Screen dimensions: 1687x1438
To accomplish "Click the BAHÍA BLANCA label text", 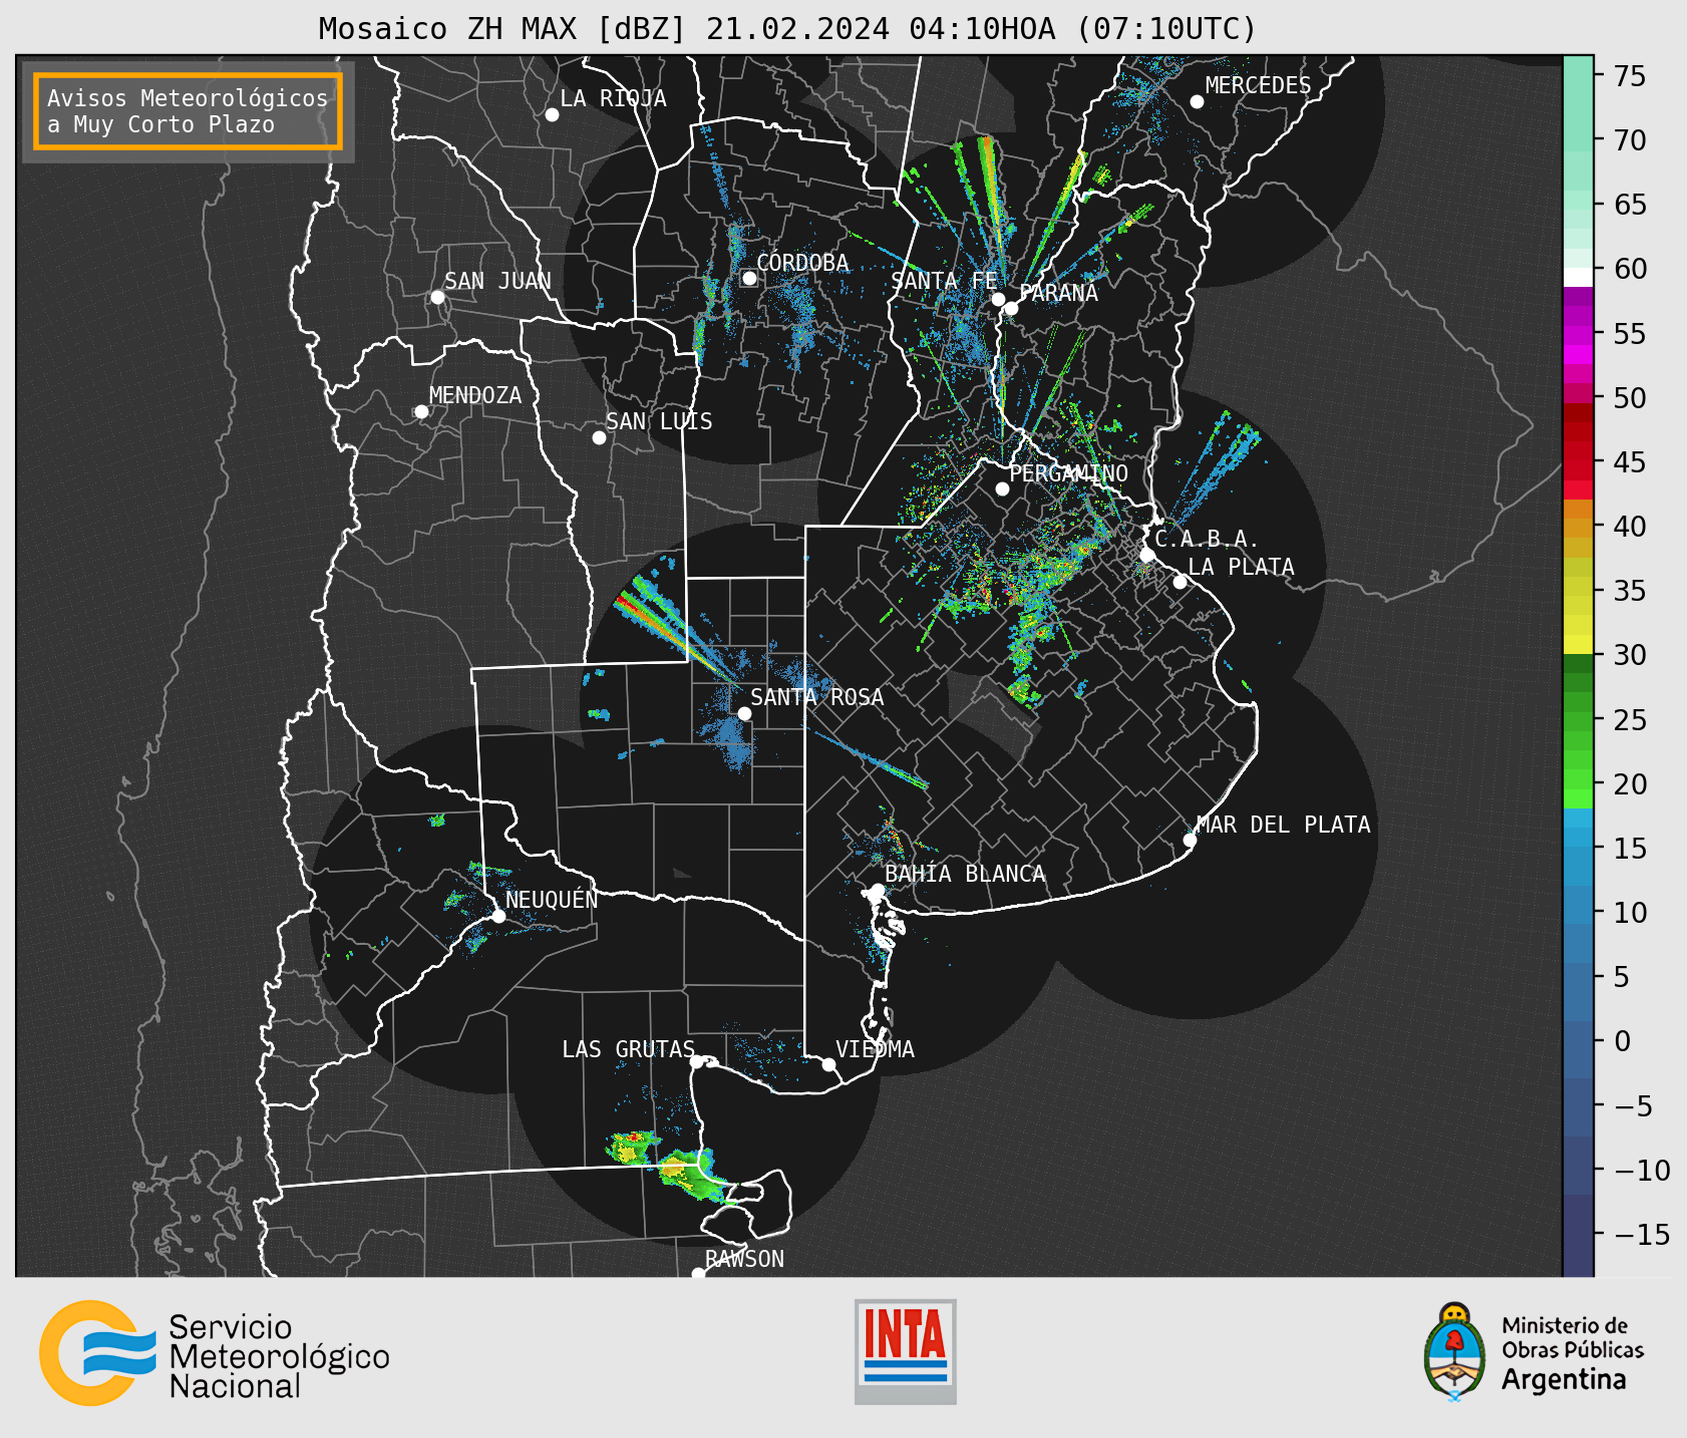I will coord(965,874).
